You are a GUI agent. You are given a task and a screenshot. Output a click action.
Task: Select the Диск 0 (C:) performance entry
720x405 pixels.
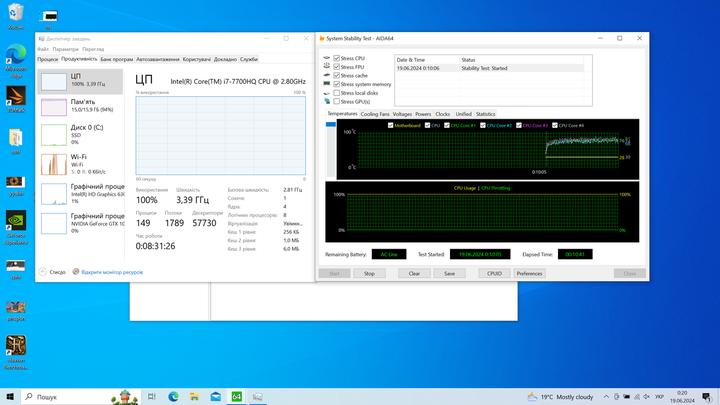click(x=80, y=135)
